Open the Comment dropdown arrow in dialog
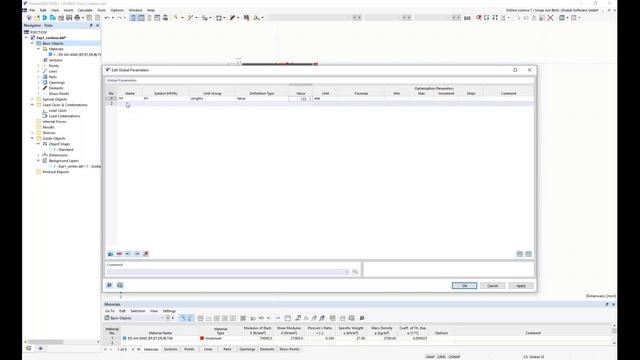This screenshot has width=640, height=360. point(347,272)
